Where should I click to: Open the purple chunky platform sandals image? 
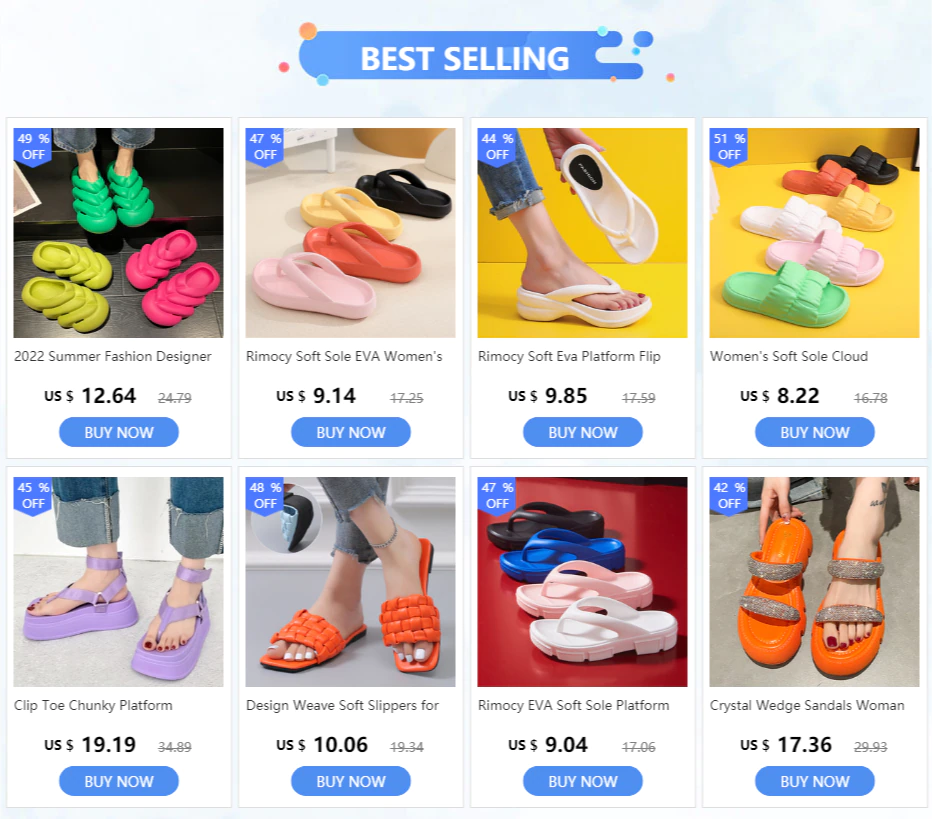(118, 582)
